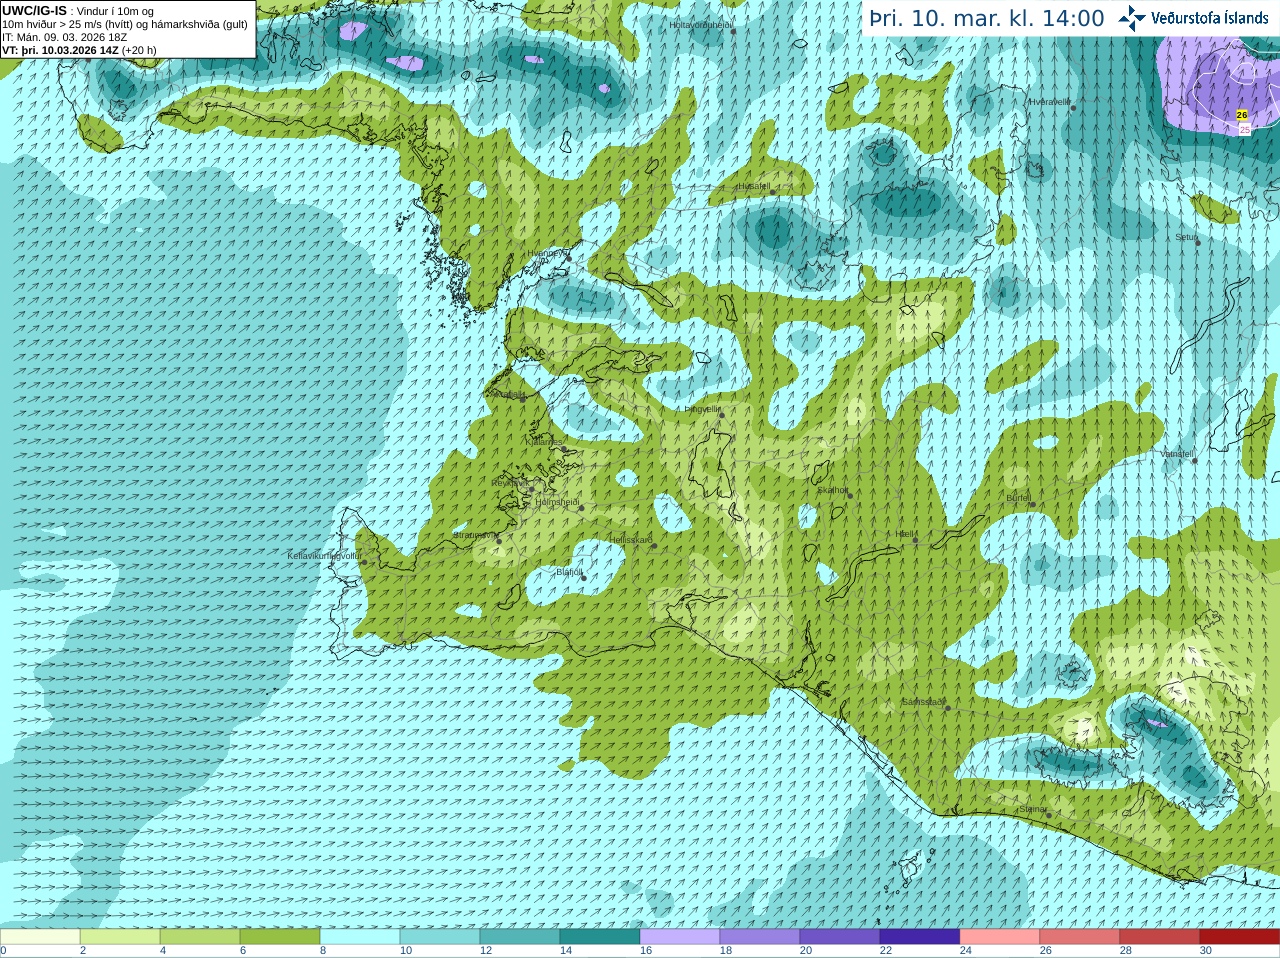Click the 12–14 m/s teal legend swatch
This screenshot has width=1280, height=958.
(x=520, y=937)
